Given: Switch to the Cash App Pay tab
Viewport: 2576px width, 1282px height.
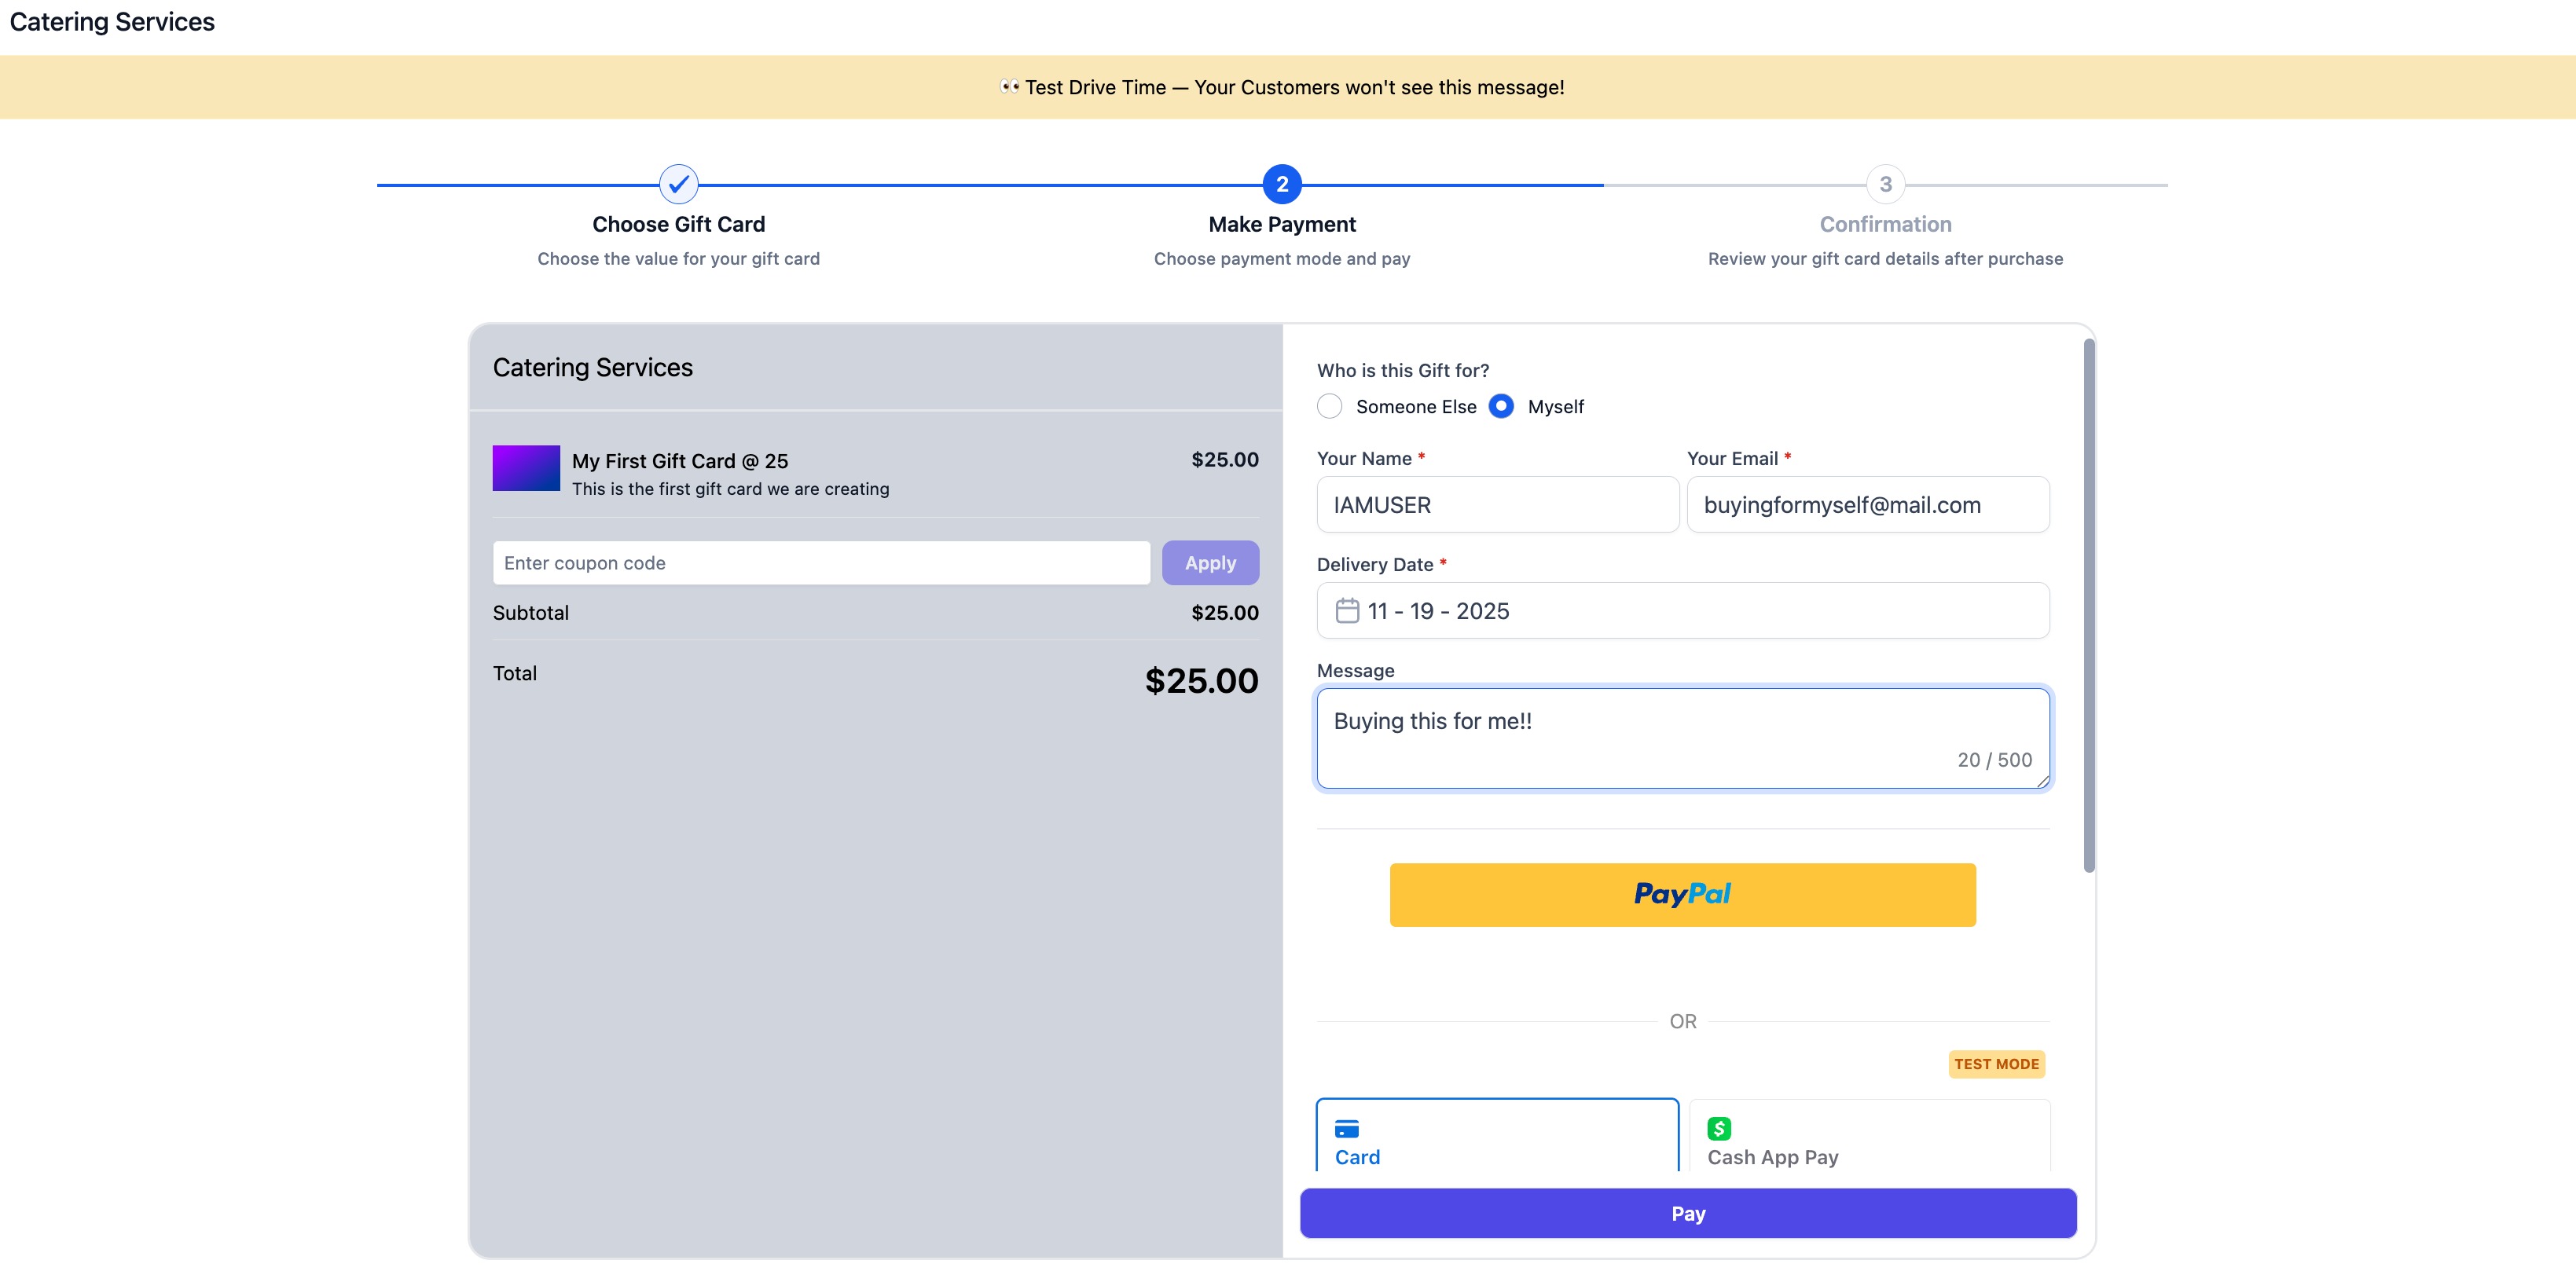Looking at the screenshot, I should (1868, 1140).
